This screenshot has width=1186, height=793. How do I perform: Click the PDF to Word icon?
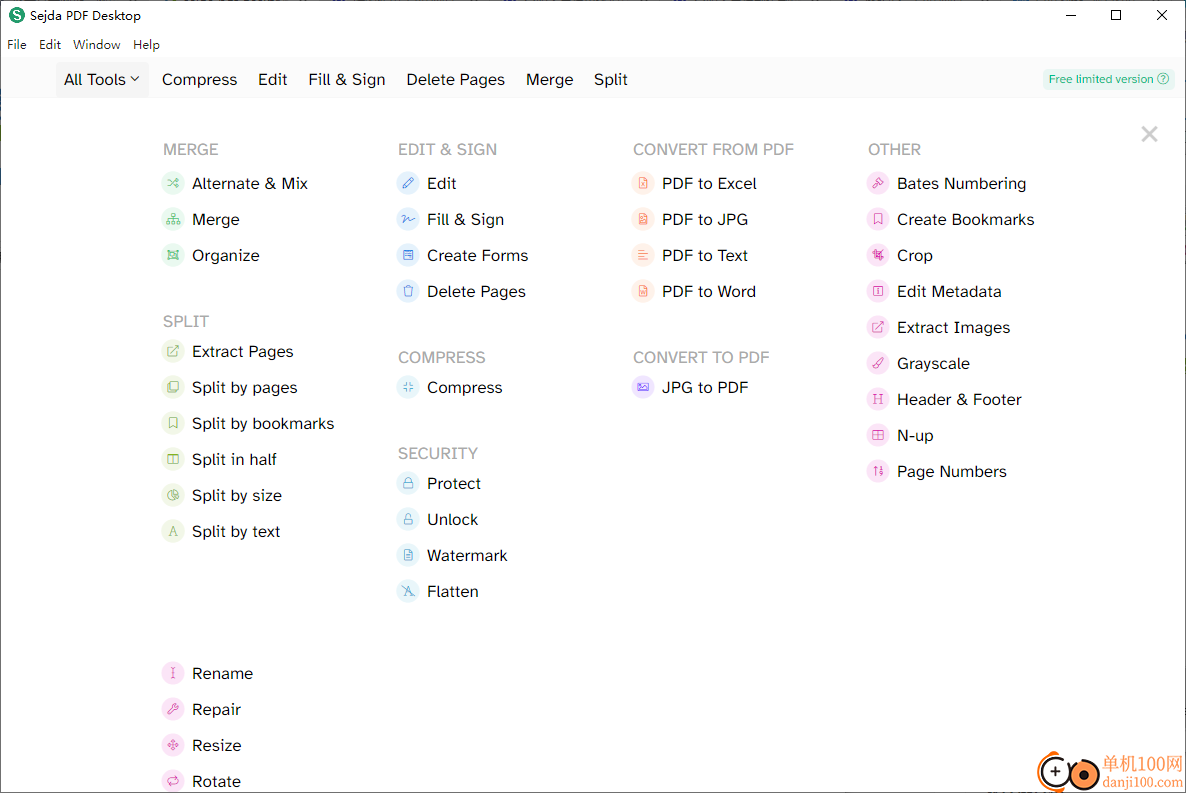click(x=643, y=291)
